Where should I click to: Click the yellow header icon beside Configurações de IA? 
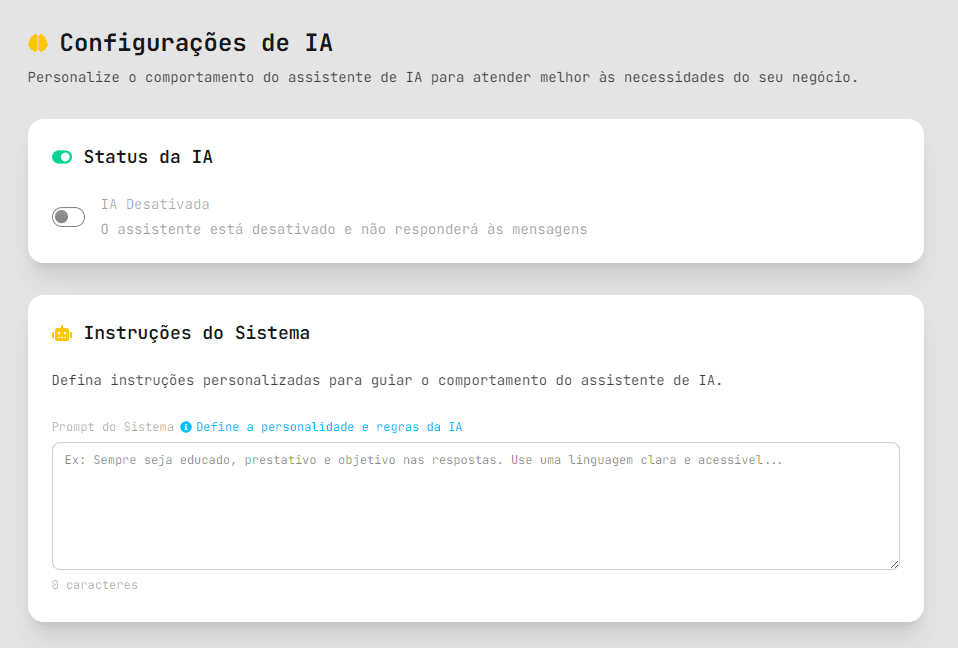[x=39, y=41]
